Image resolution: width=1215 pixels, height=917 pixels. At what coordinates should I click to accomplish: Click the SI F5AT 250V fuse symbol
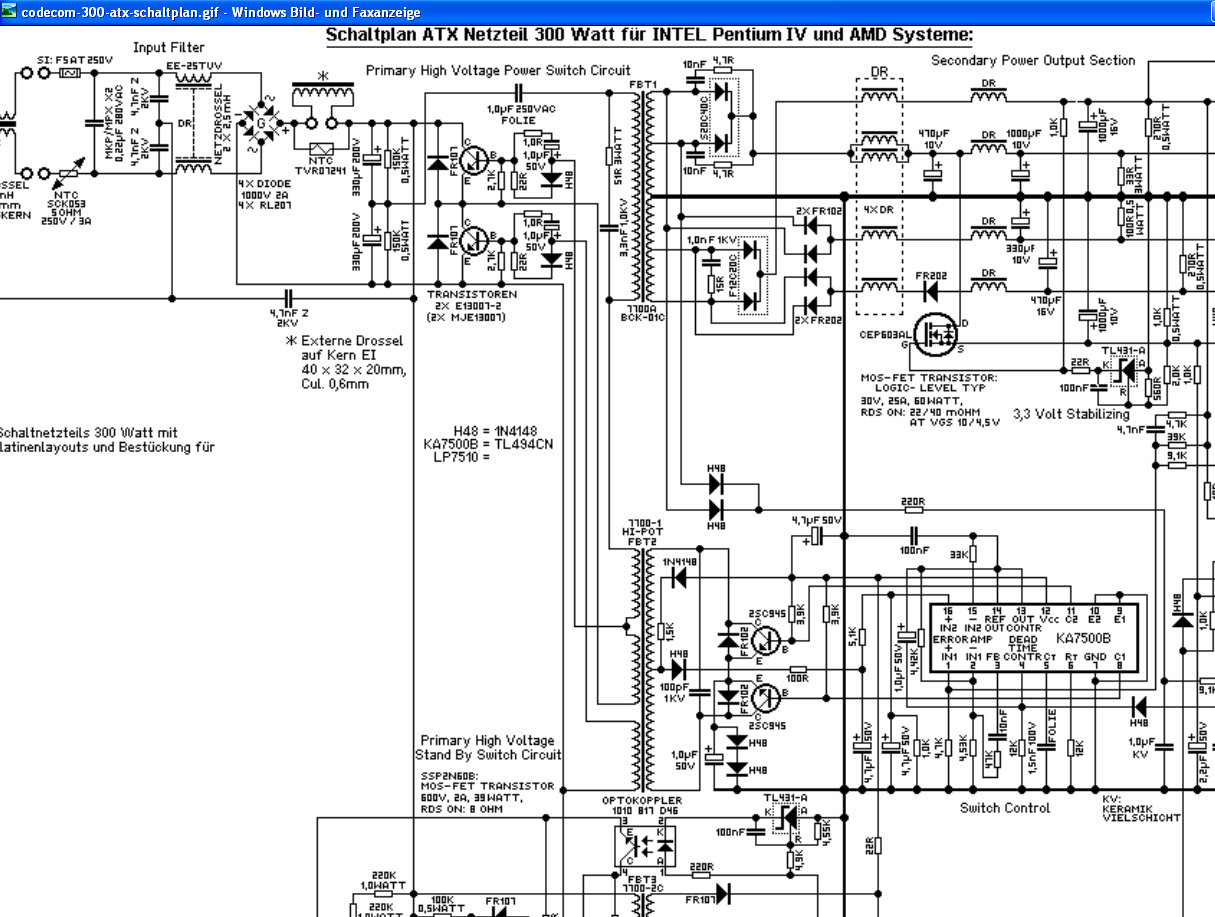(70, 74)
